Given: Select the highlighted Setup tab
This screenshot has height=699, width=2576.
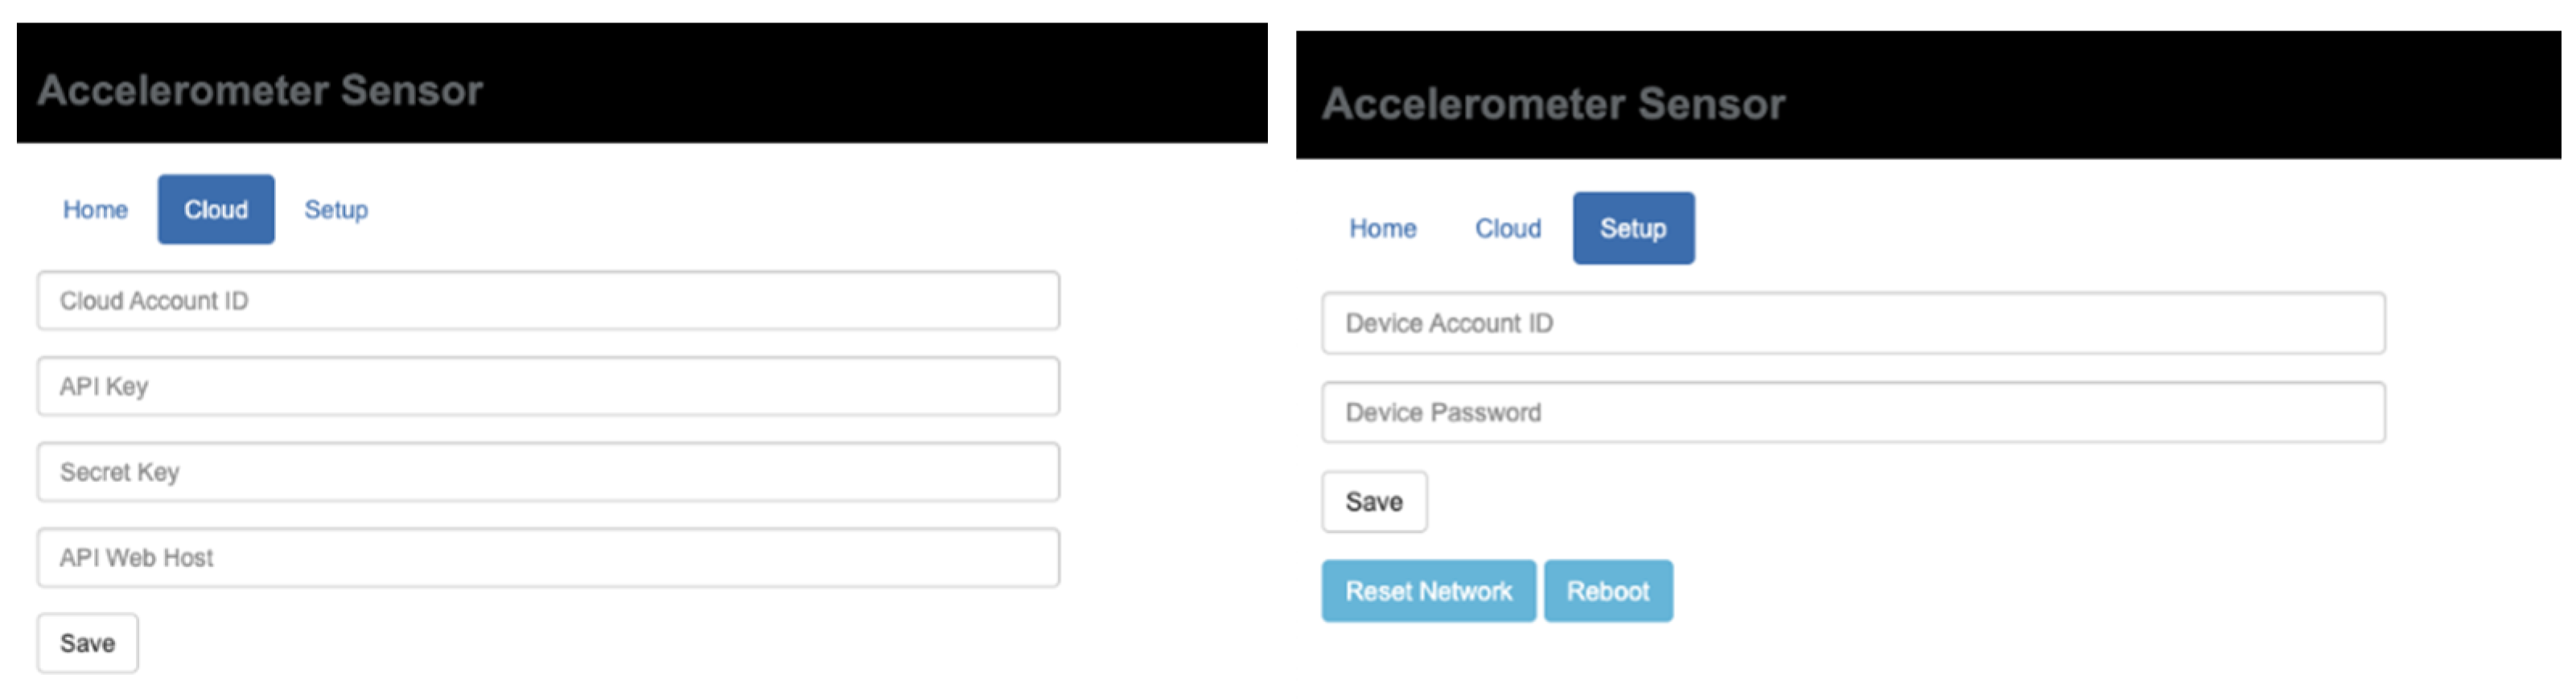Looking at the screenshot, I should (x=1633, y=229).
